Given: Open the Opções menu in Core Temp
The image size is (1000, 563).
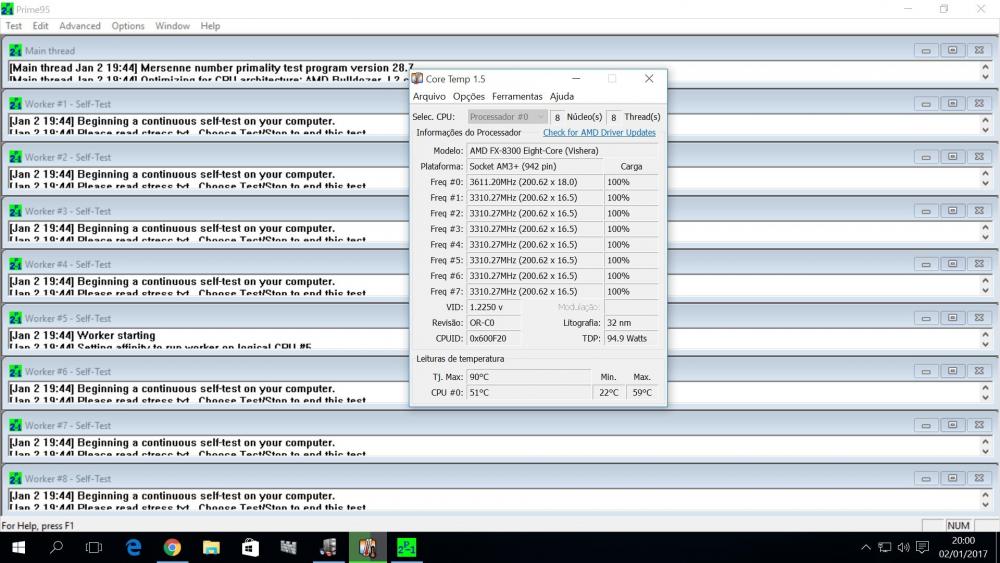Looking at the screenshot, I should (x=468, y=97).
